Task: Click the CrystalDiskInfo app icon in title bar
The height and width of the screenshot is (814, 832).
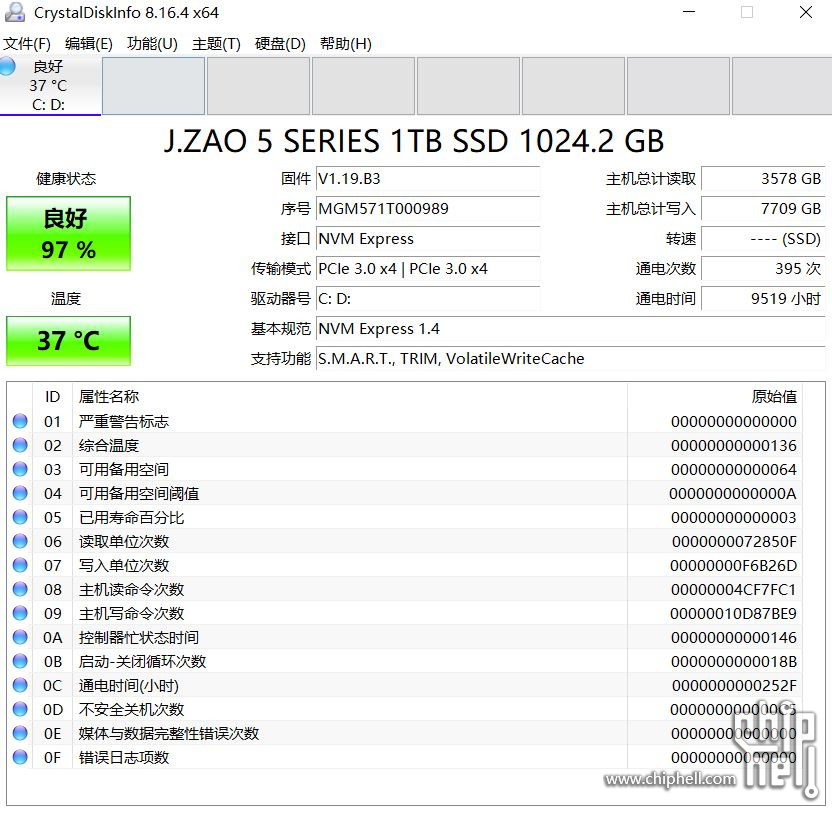Action: (x=14, y=12)
